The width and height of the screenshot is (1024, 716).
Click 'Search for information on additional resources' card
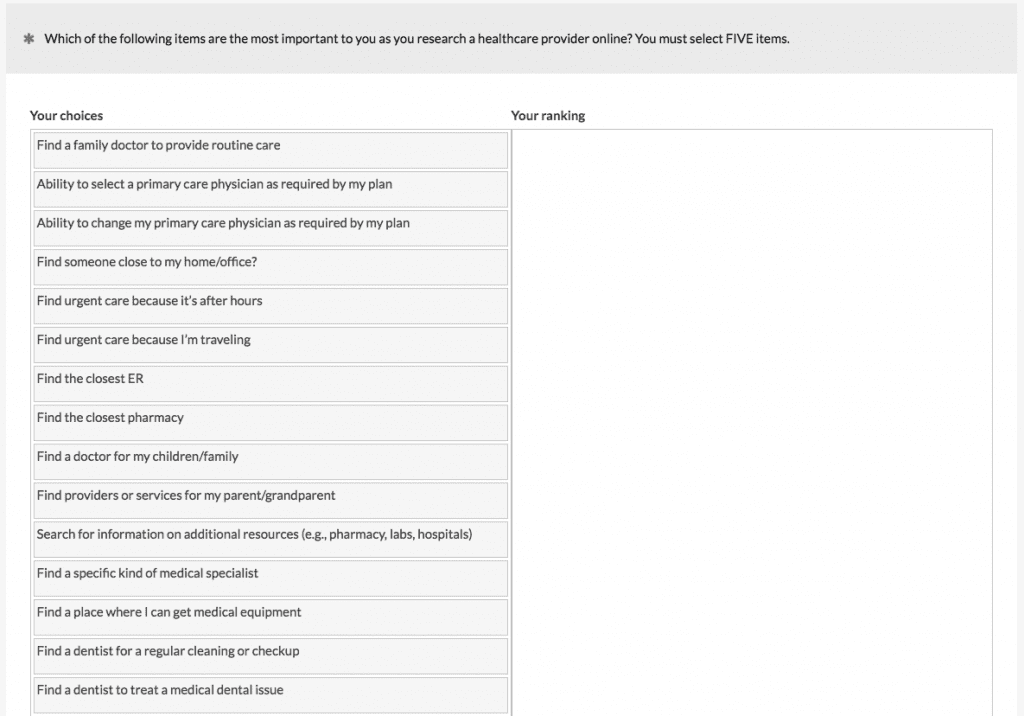pyautogui.click(x=270, y=539)
